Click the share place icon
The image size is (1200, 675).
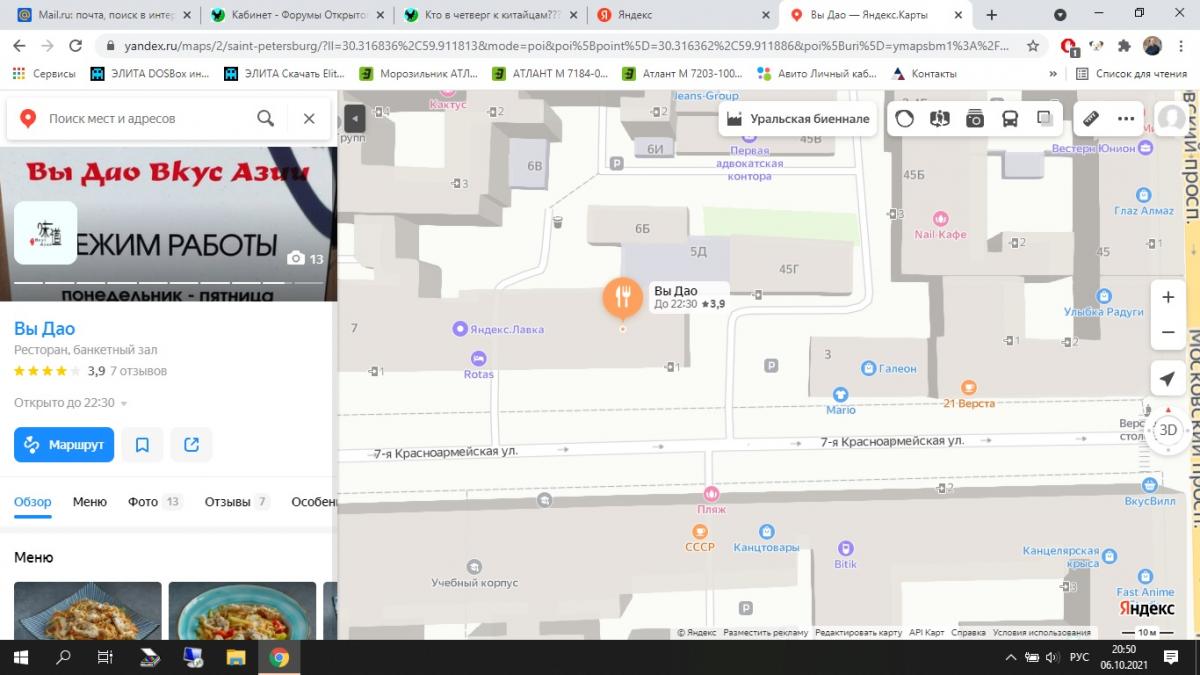click(x=191, y=445)
